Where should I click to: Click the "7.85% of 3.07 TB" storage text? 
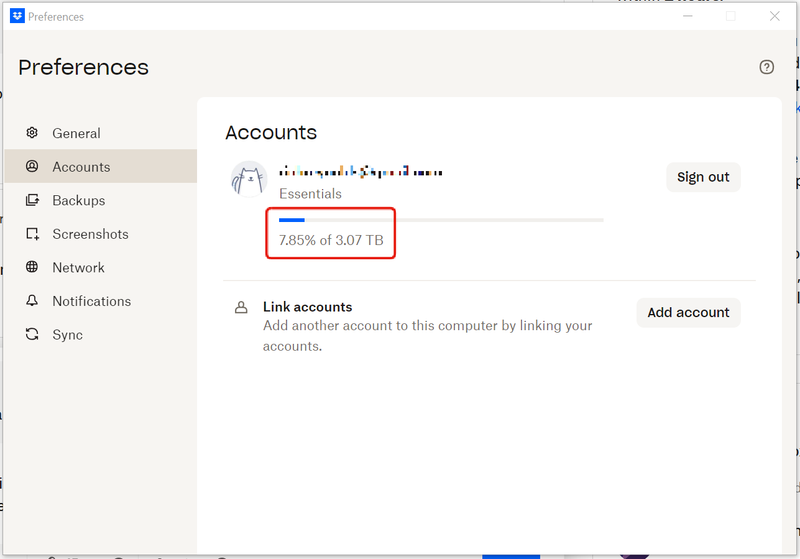tap(331, 240)
